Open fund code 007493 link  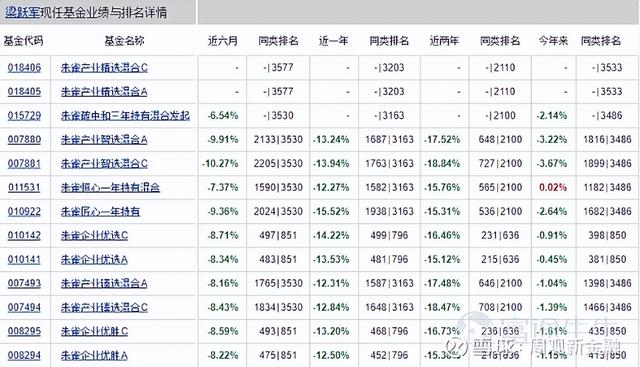(24, 283)
